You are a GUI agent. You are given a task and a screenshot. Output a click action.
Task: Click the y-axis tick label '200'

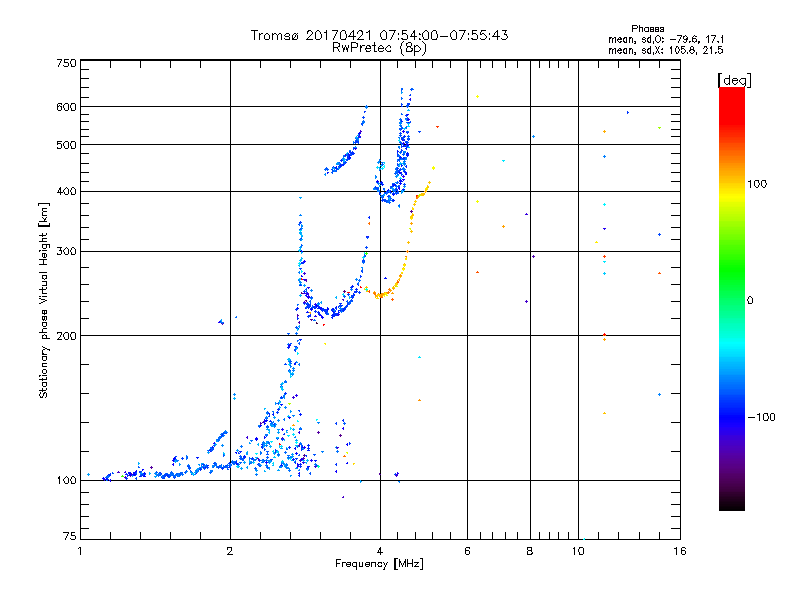coord(66,336)
